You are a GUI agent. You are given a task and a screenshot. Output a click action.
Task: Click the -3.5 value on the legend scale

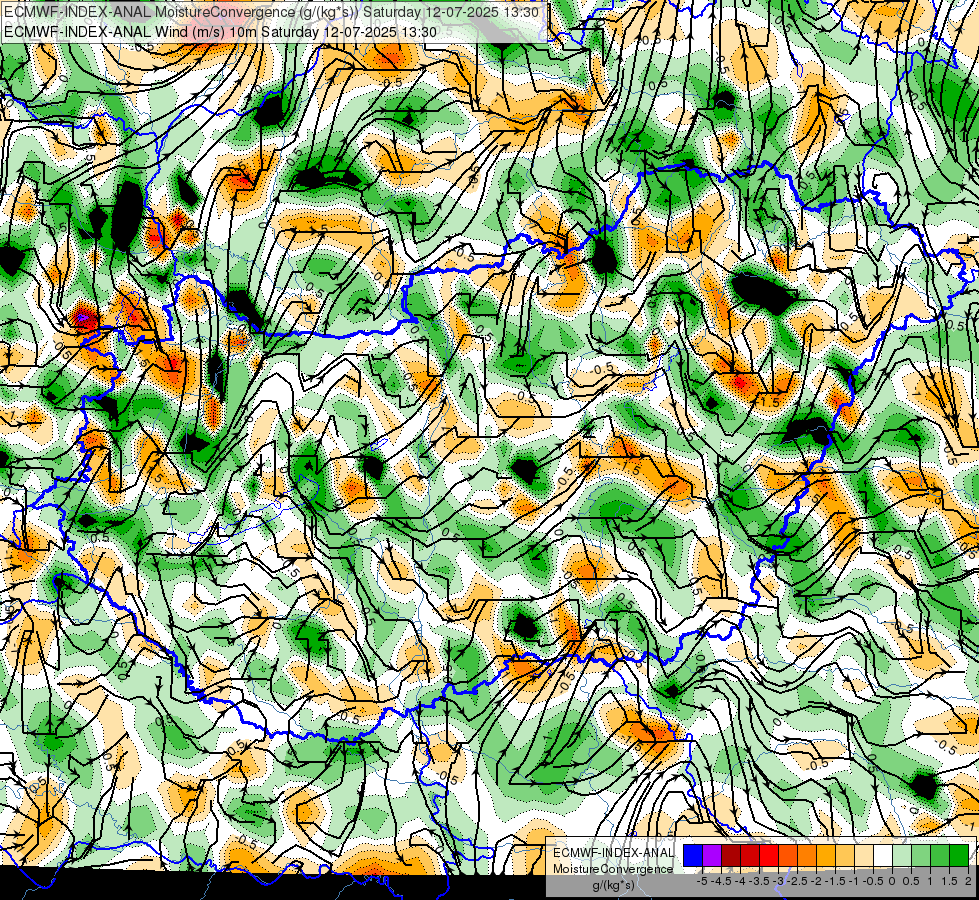click(760, 881)
